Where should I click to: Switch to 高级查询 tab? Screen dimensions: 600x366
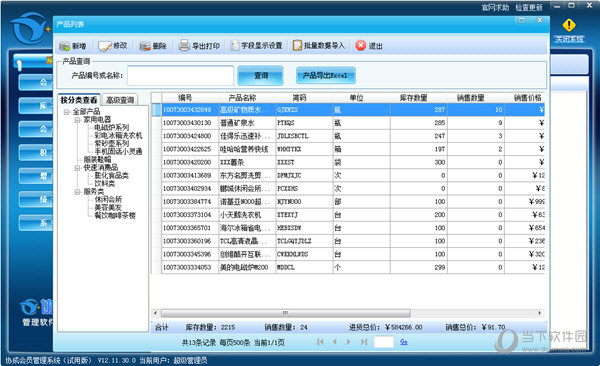click(120, 100)
